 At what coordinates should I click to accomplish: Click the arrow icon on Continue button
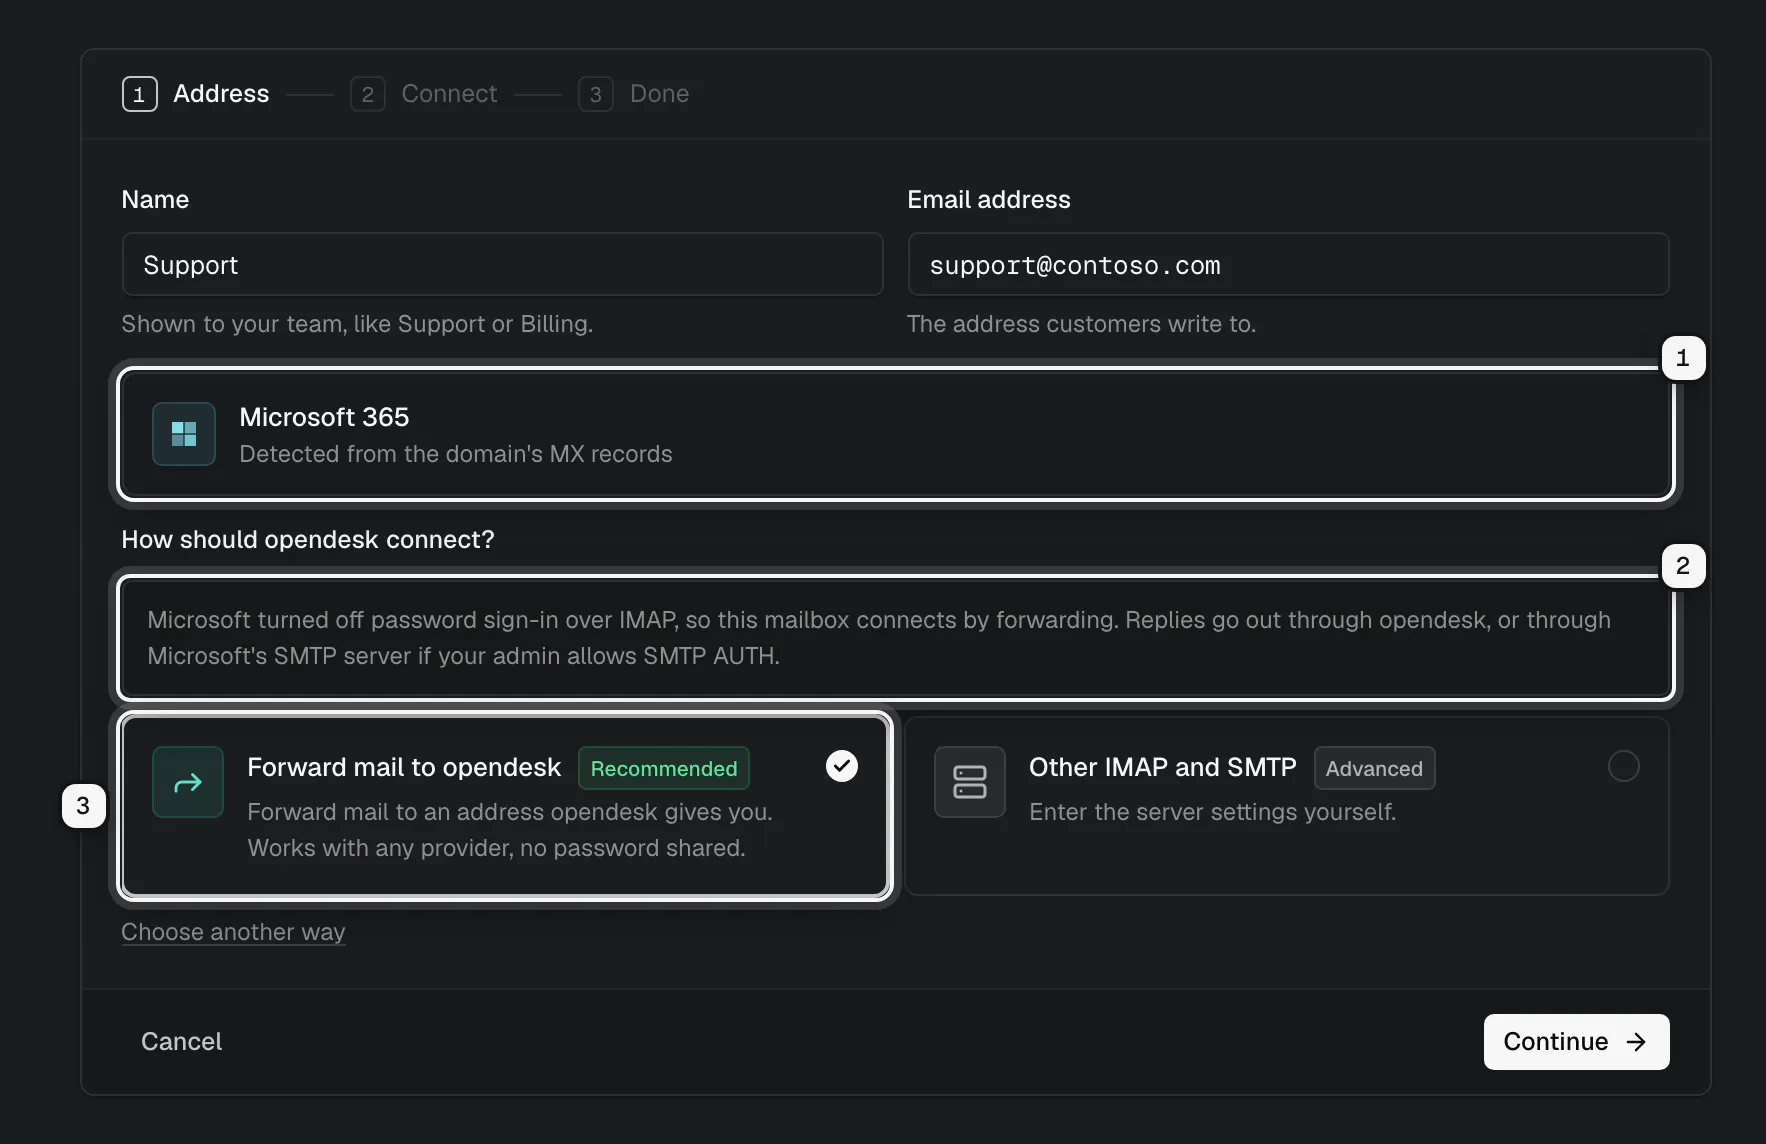click(1637, 1042)
